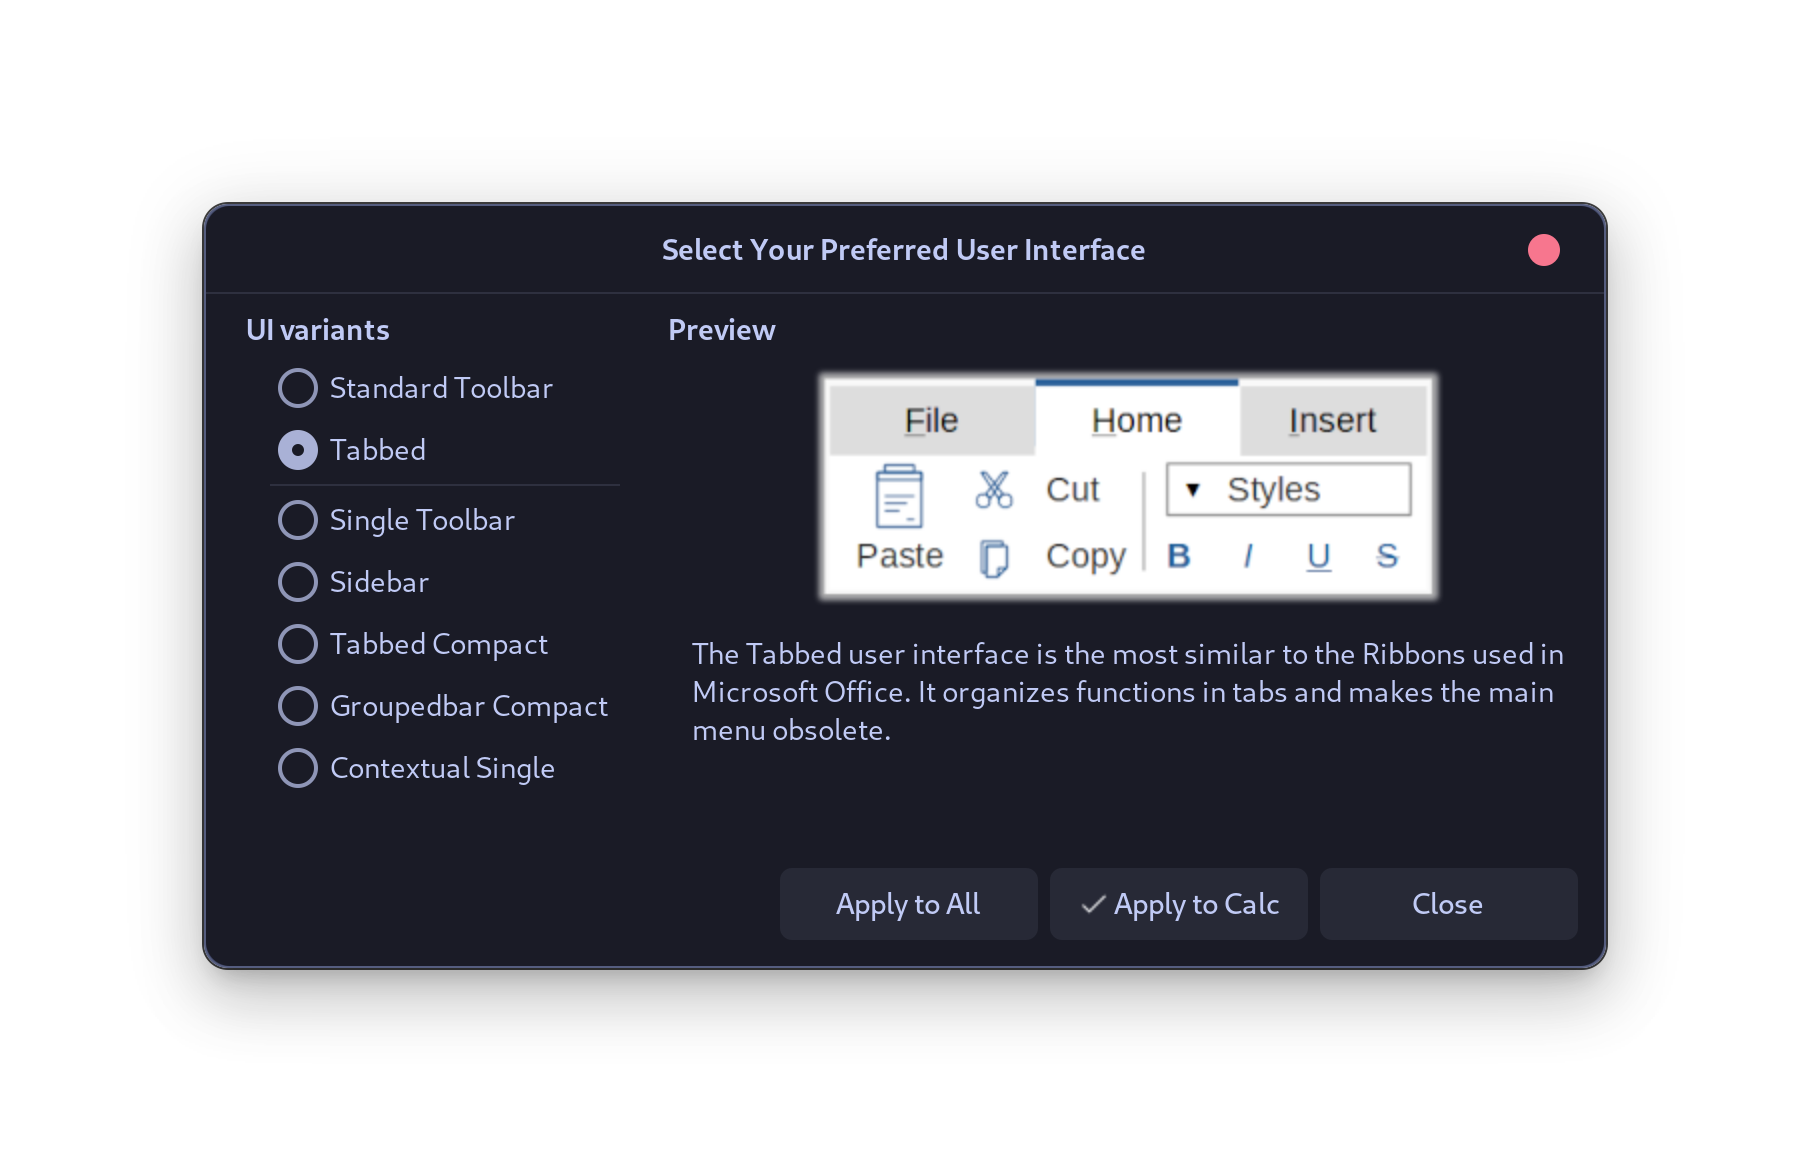
Task: Close the interface selection dialog
Action: tap(1447, 903)
